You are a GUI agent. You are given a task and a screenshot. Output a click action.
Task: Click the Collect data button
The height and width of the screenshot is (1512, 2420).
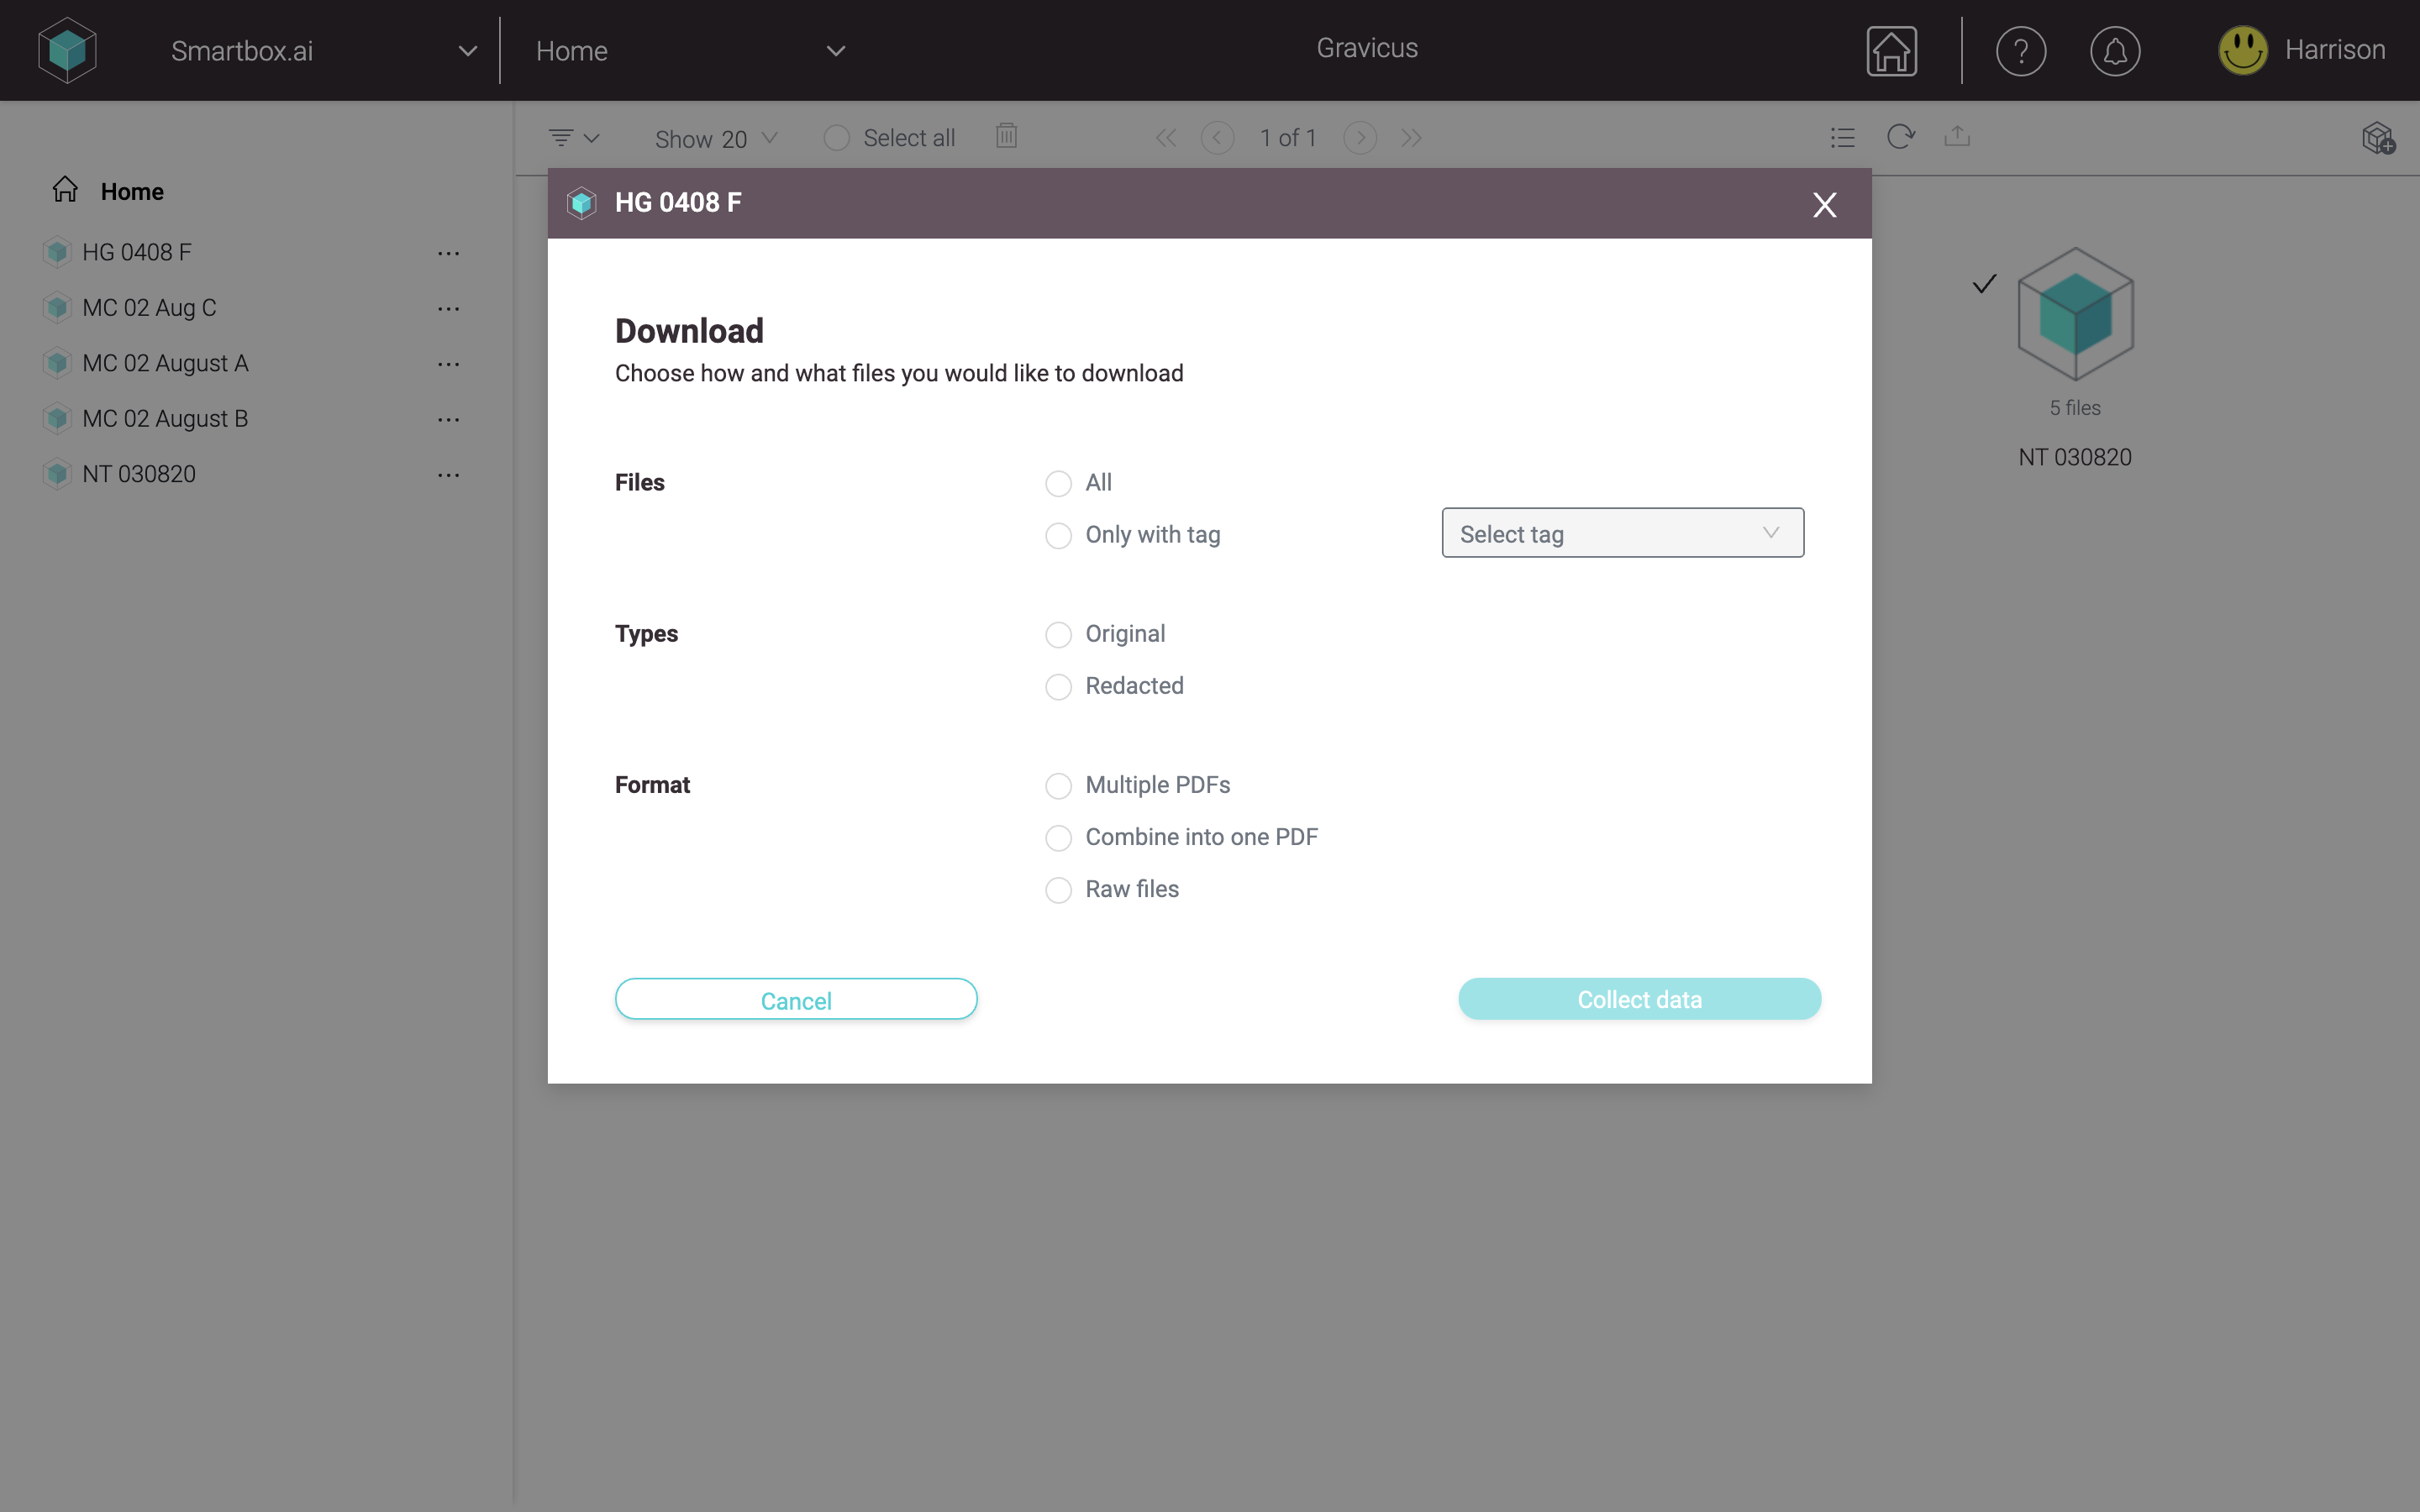[1639, 999]
